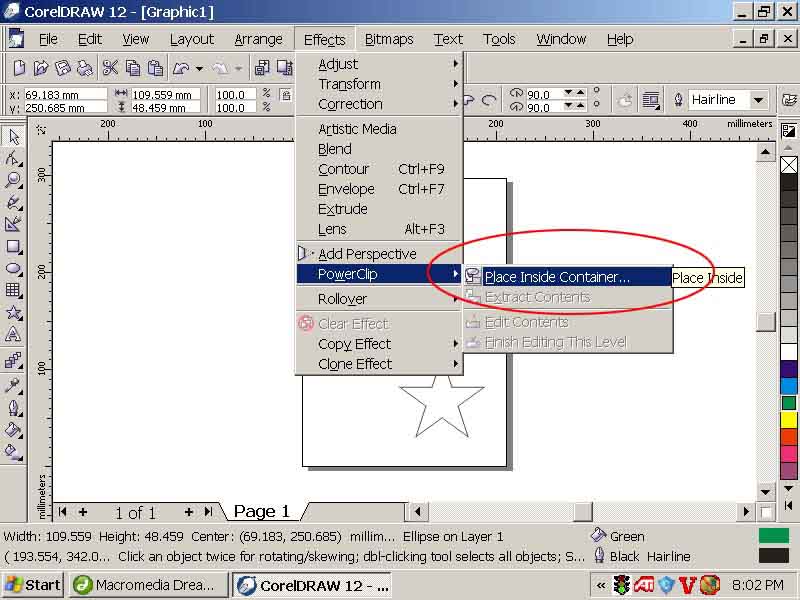800x600 pixels.
Task: Choose Lens from Effects menu
Action: point(380,230)
